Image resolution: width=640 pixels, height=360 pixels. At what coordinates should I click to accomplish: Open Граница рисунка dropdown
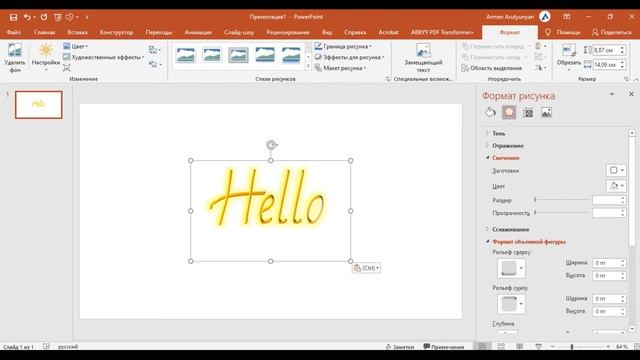pos(343,47)
